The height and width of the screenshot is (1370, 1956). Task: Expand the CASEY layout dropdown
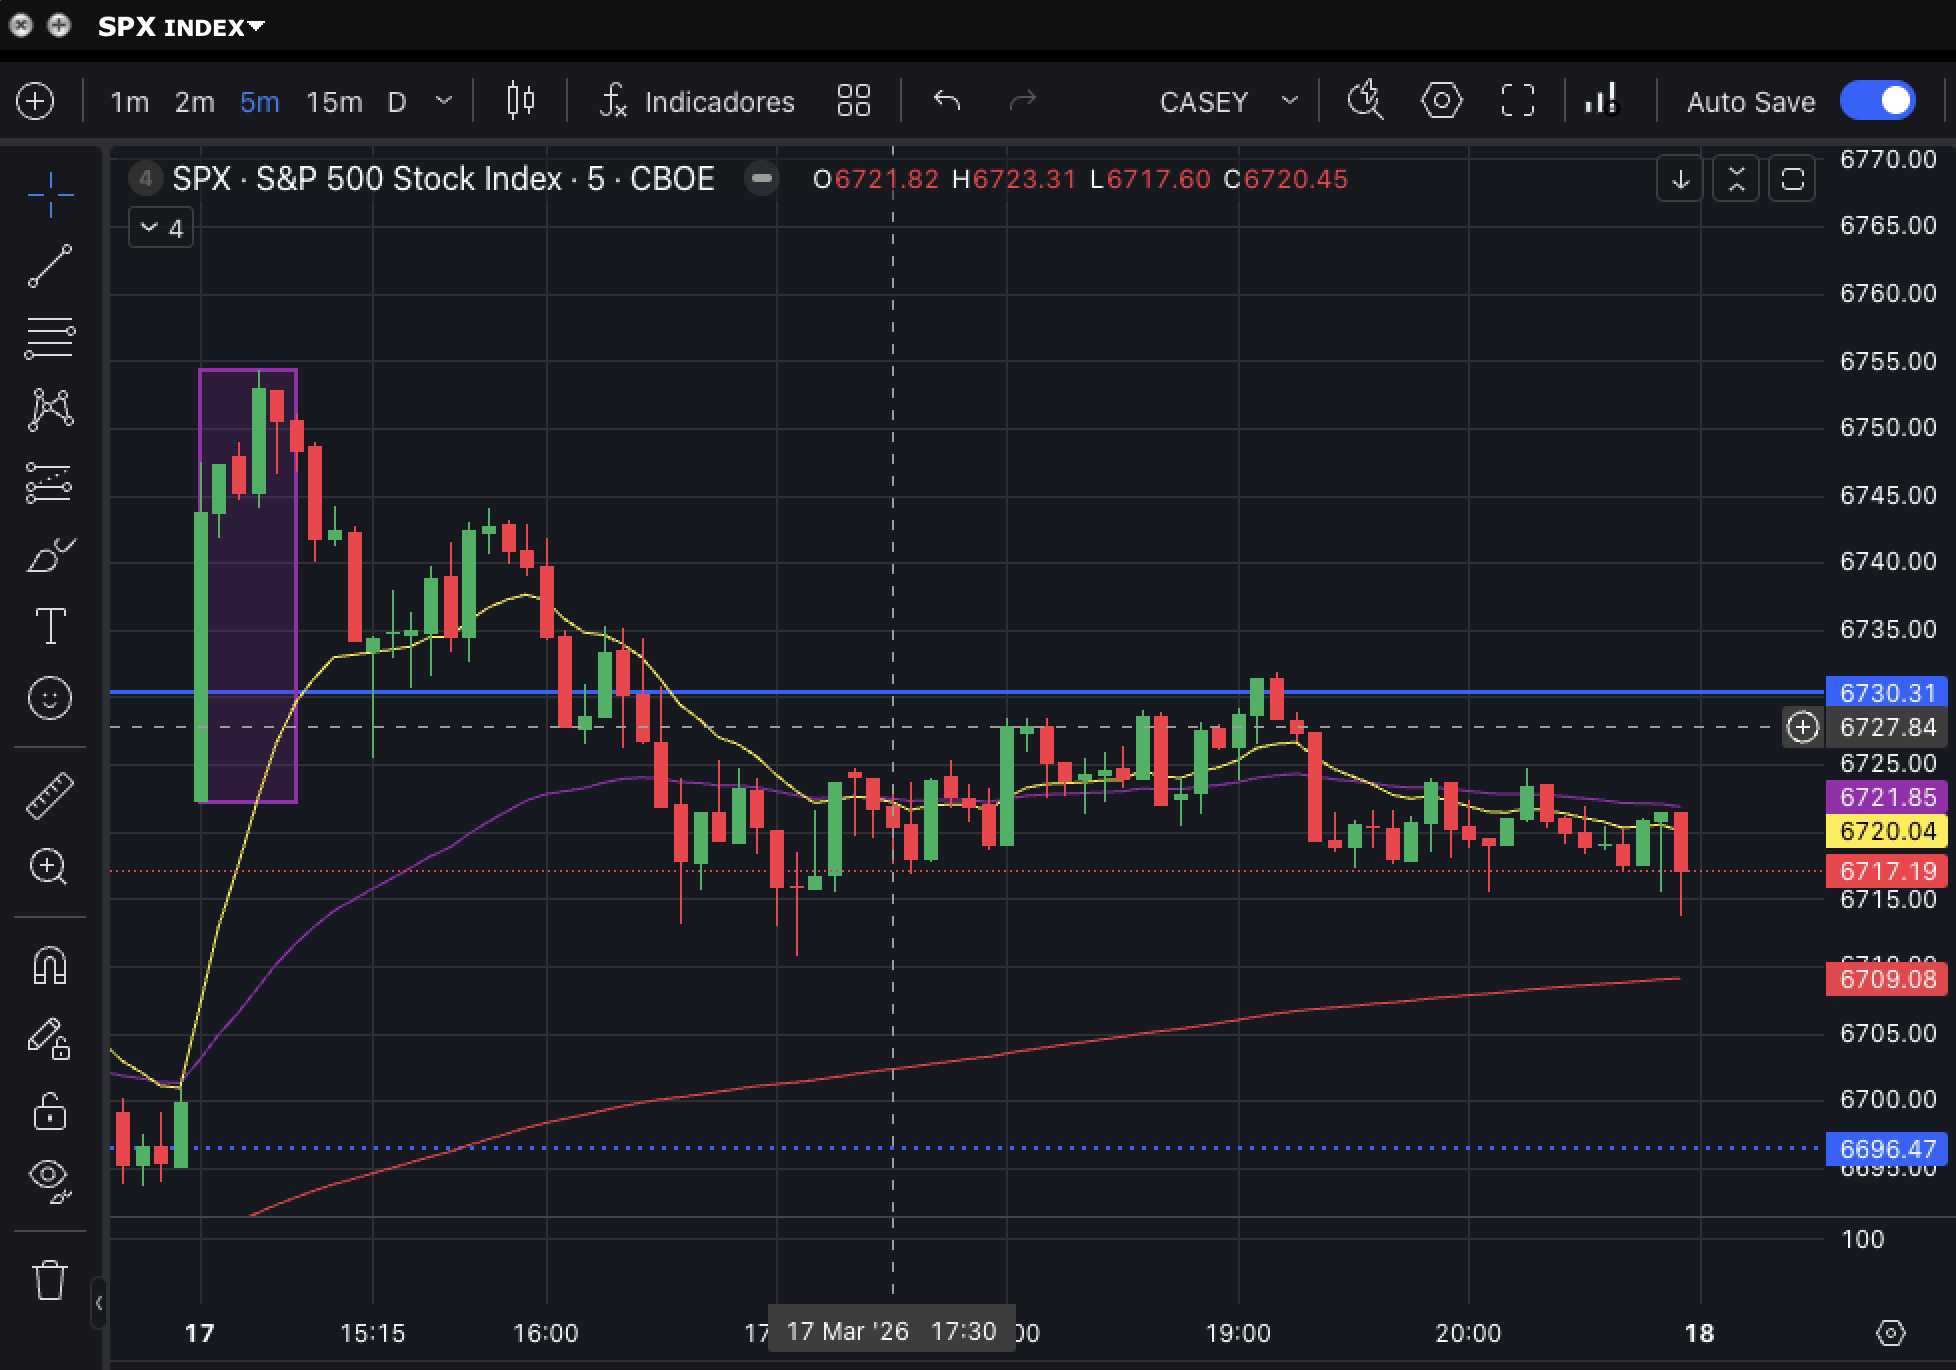[1288, 101]
